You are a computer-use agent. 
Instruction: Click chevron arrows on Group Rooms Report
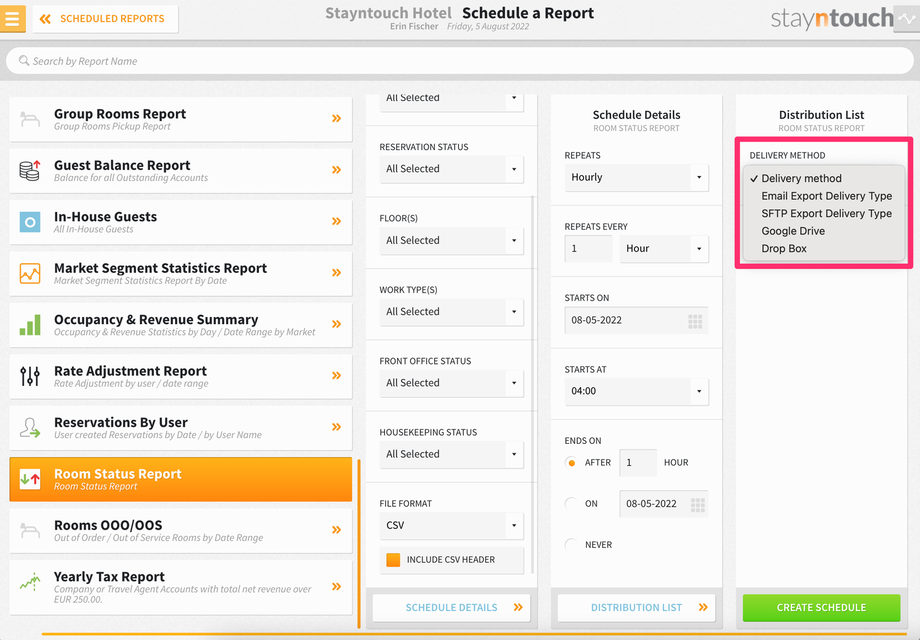336,118
